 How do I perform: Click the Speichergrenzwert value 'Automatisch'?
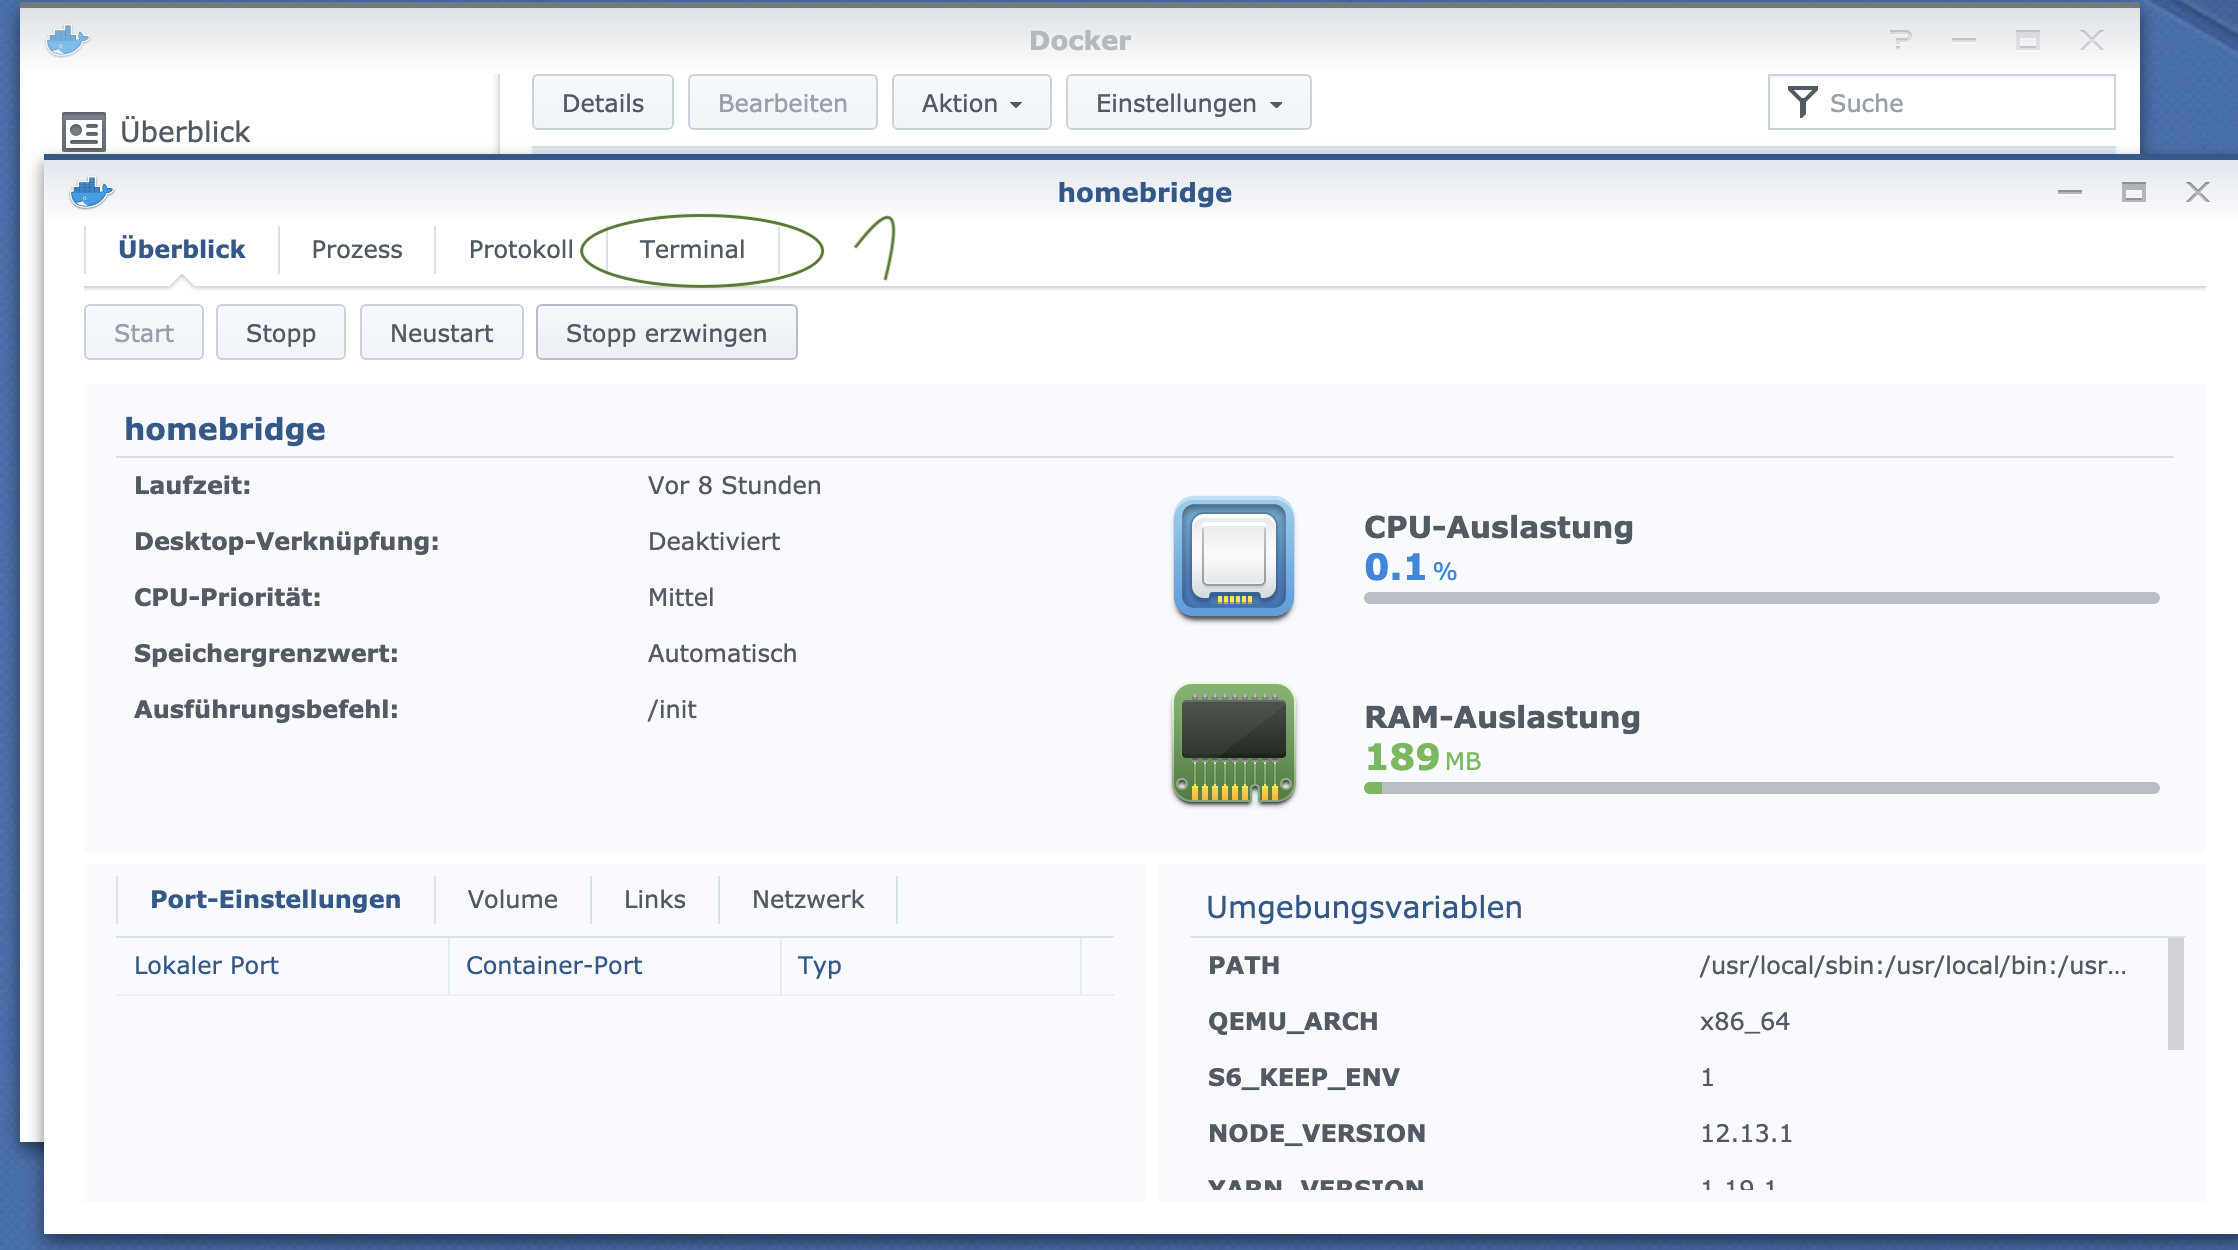pos(723,654)
